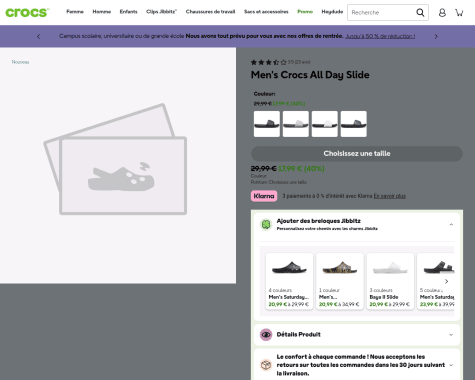
Task: Show previous promo banner message
Action: click(x=38, y=36)
